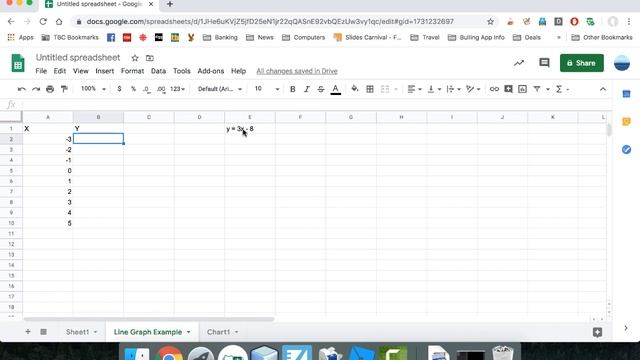Screen dimensions: 640x360
Task: Open the Banking bookmarks folder
Action: [220, 37]
